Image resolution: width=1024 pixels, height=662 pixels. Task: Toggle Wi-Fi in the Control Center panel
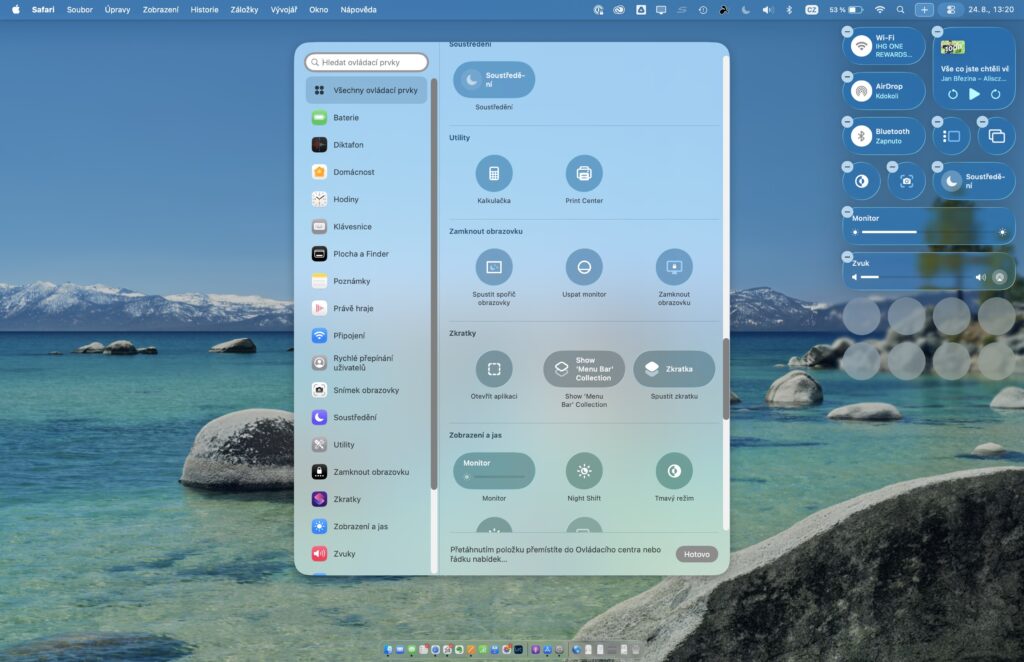[861, 46]
